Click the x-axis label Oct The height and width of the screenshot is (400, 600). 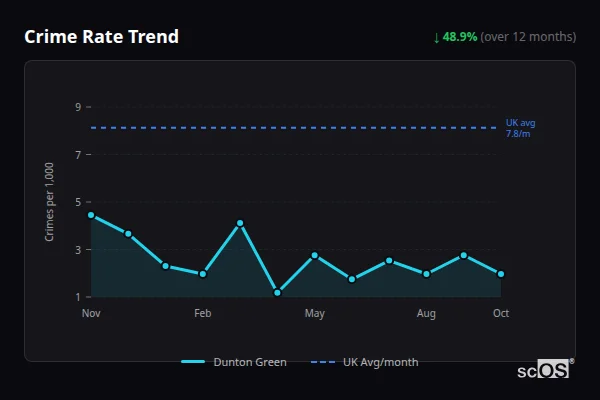(x=501, y=313)
